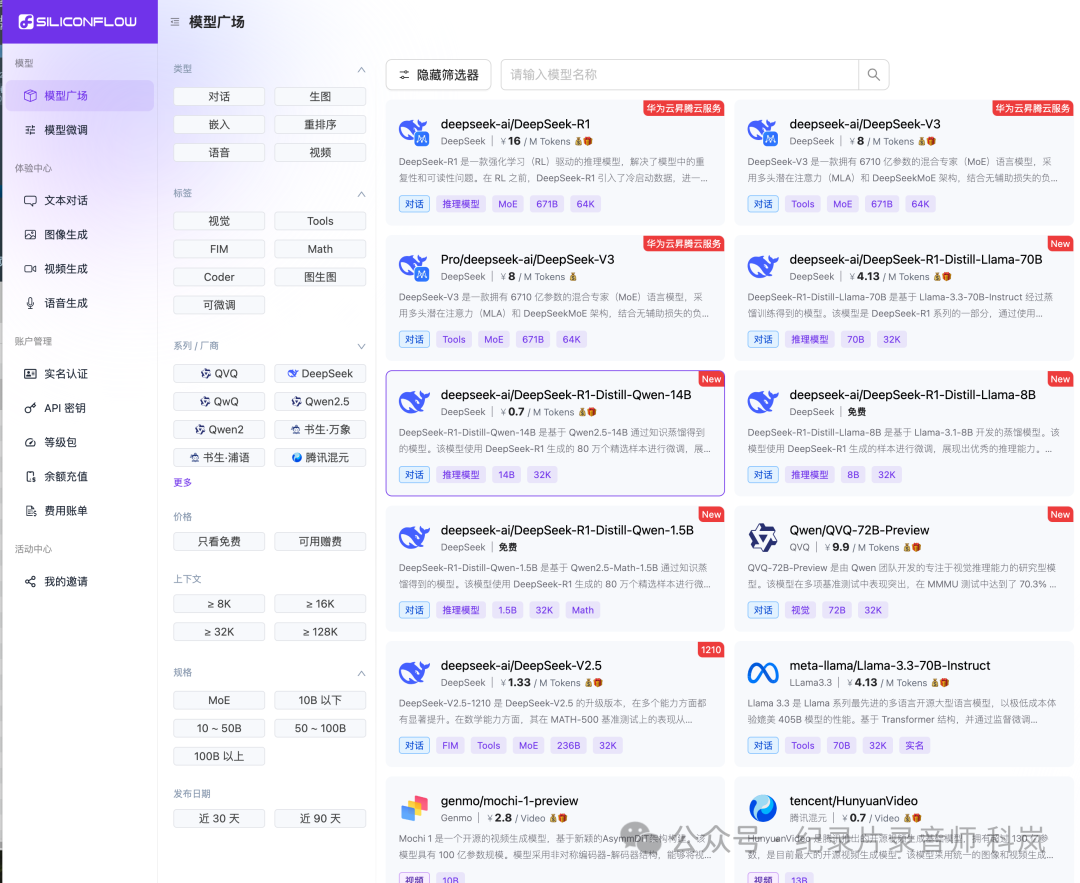Click the Genmo logo on mochi-1-preview card
The width and height of the screenshot is (1080, 883).
coord(415,808)
